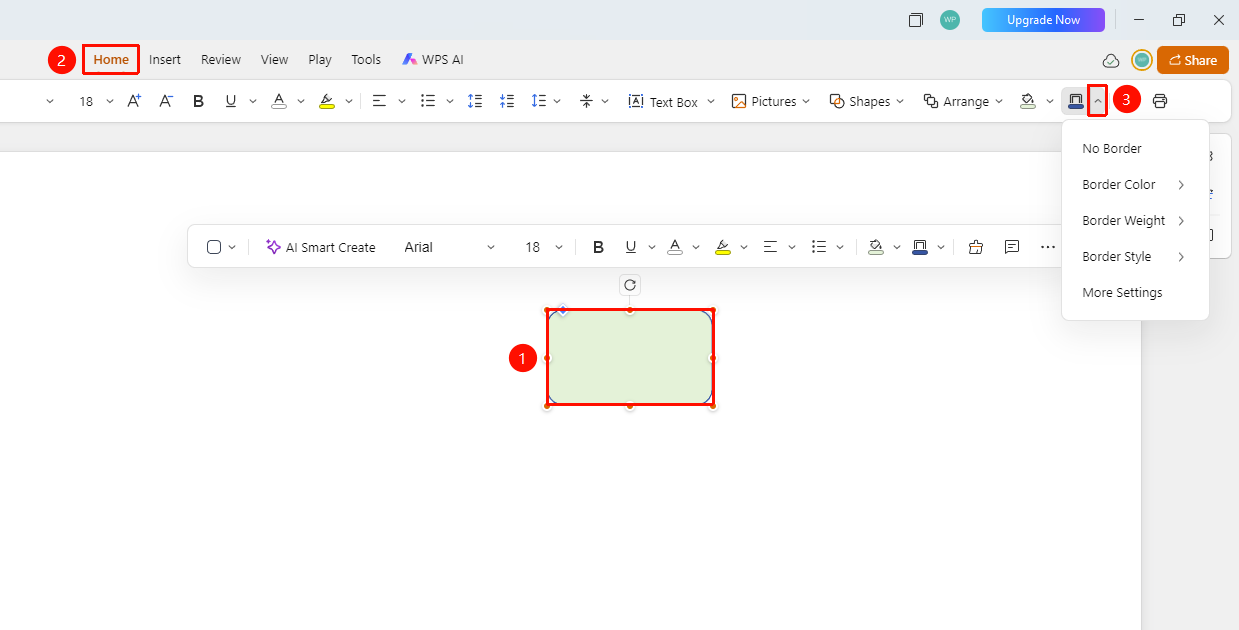
Task: Select the green rounded rectangle shape
Action: 630,358
